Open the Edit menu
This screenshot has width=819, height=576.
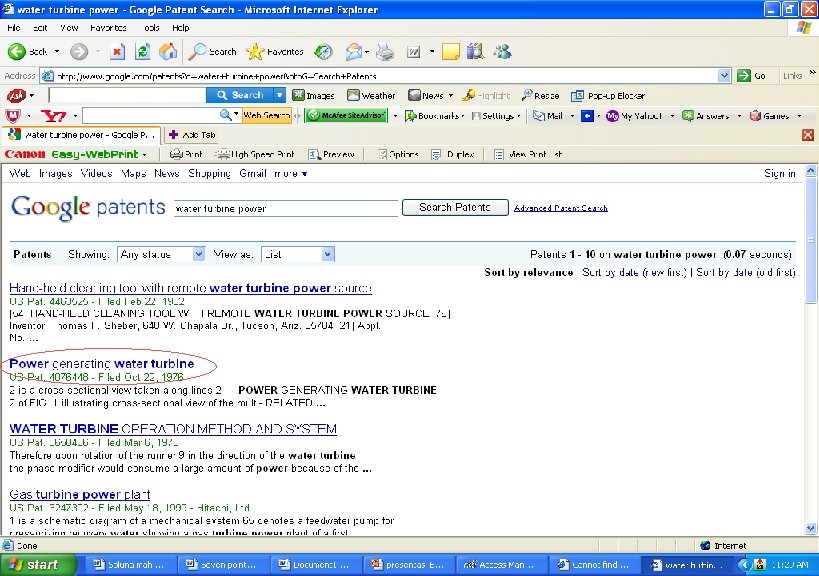pos(40,28)
